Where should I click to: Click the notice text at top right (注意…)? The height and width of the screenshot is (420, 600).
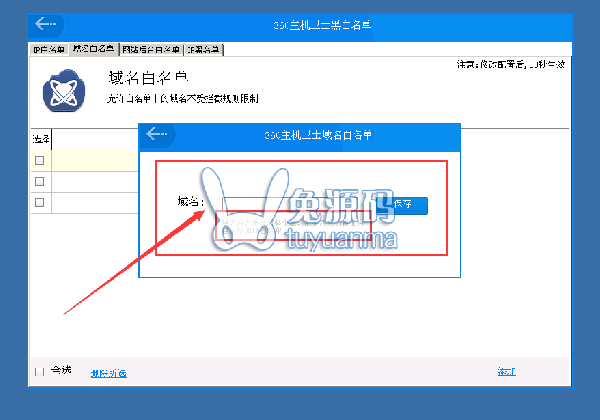pyautogui.click(x=511, y=64)
